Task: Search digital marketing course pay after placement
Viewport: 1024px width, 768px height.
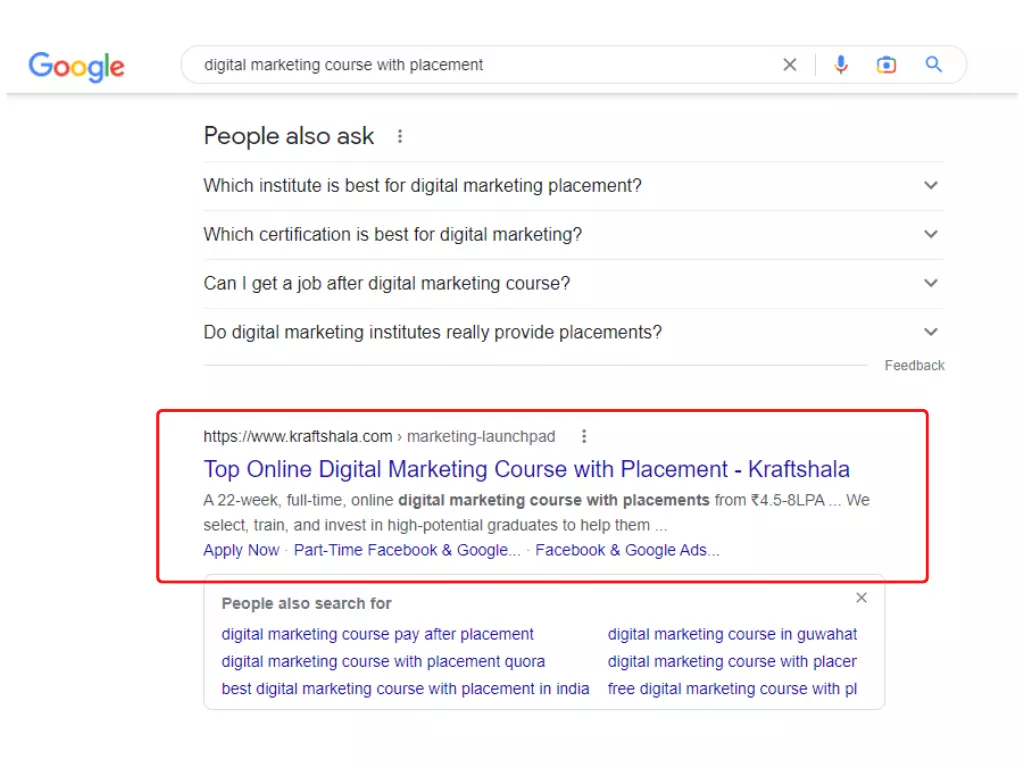Action: coord(377,634)
